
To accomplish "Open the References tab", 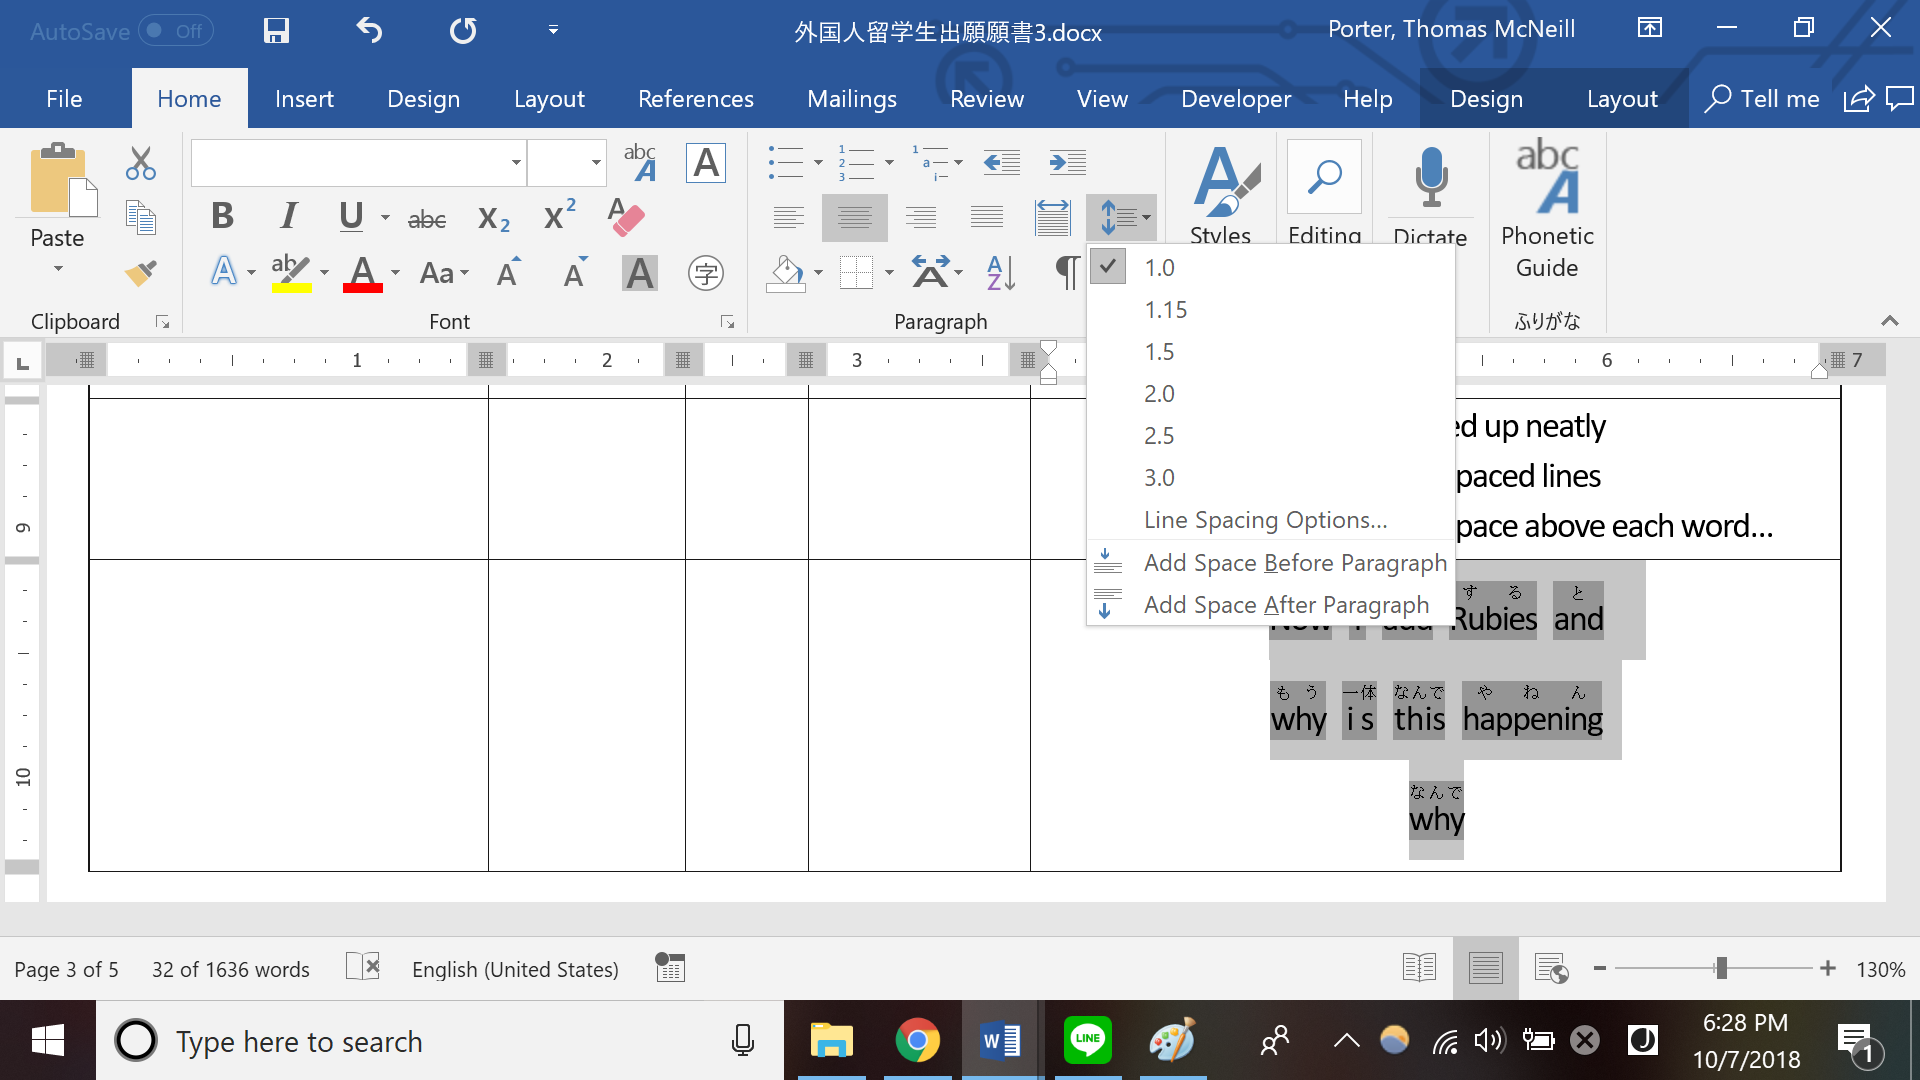I will (696, 99).
